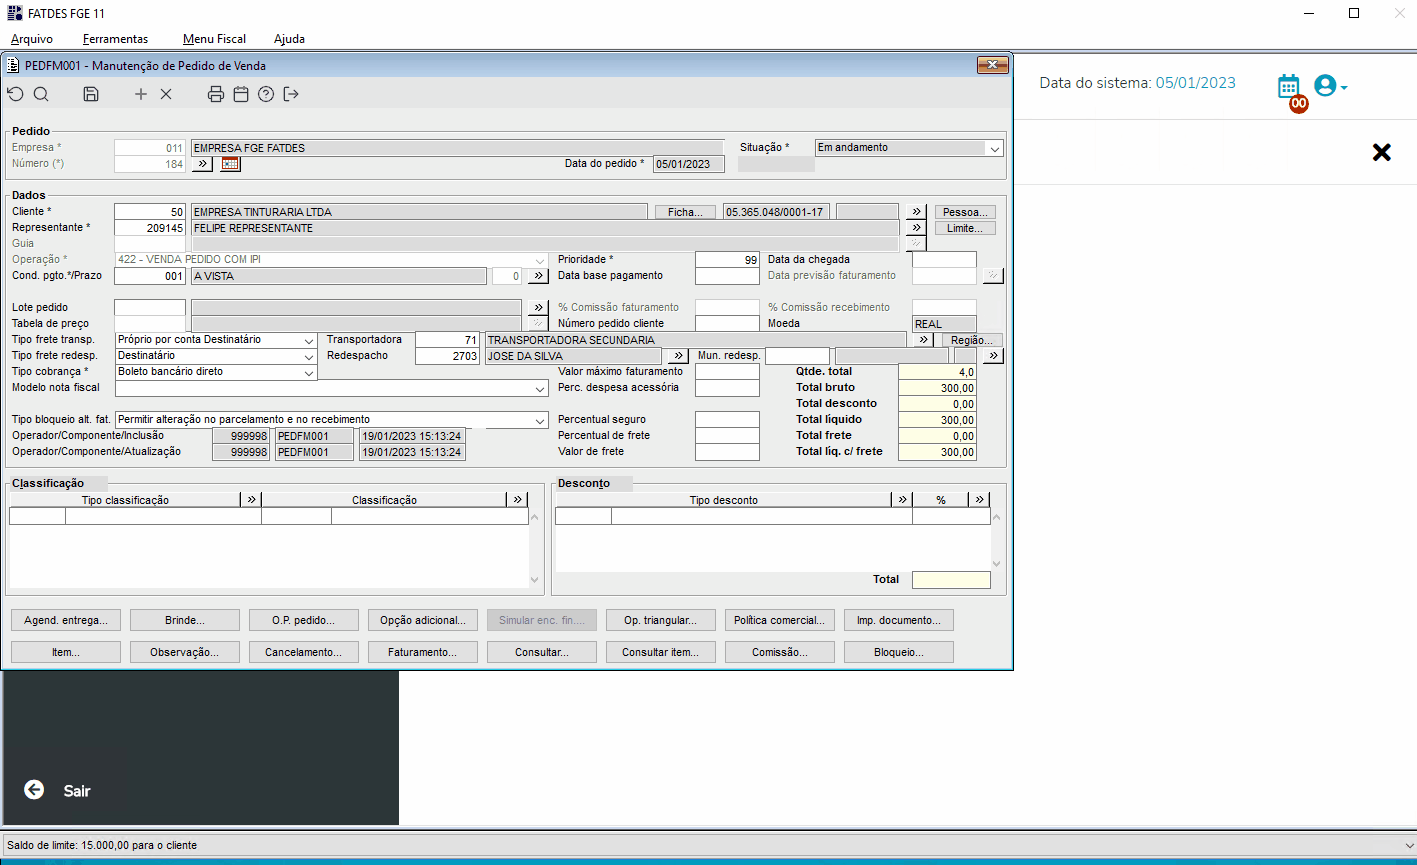This screenshot has width=1417, height=865.
Task: Click arrows beside % column header
Action: pyautogui.click(x=980, y=499)
